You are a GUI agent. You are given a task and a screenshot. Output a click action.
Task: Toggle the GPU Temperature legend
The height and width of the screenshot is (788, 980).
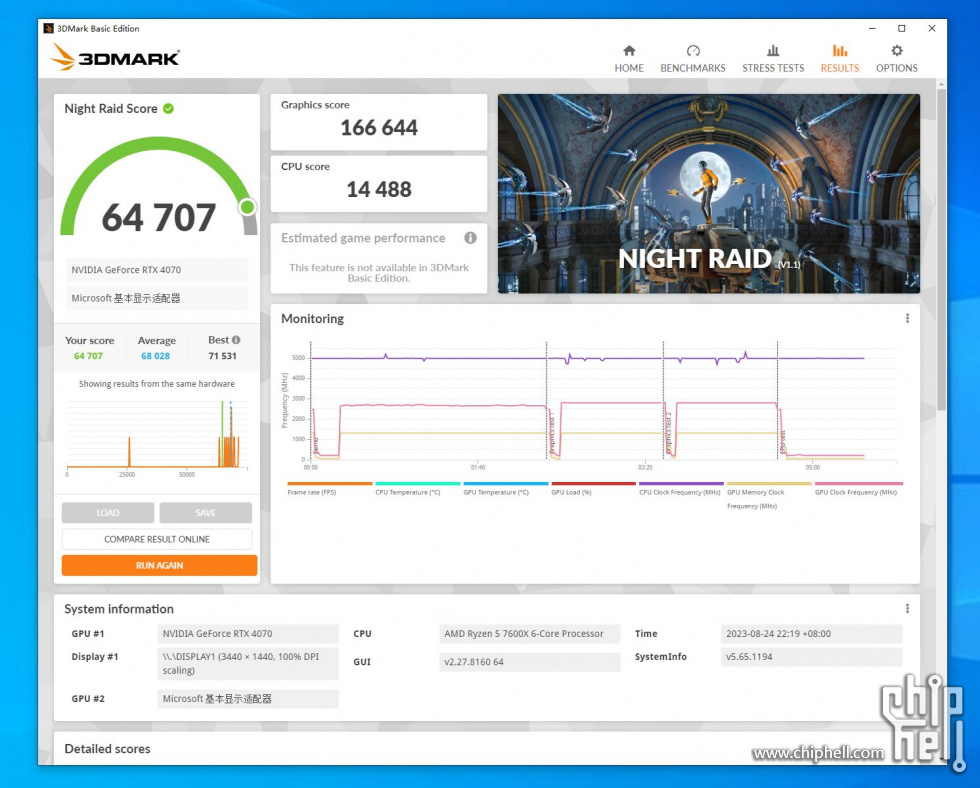(x=506, y=488)
